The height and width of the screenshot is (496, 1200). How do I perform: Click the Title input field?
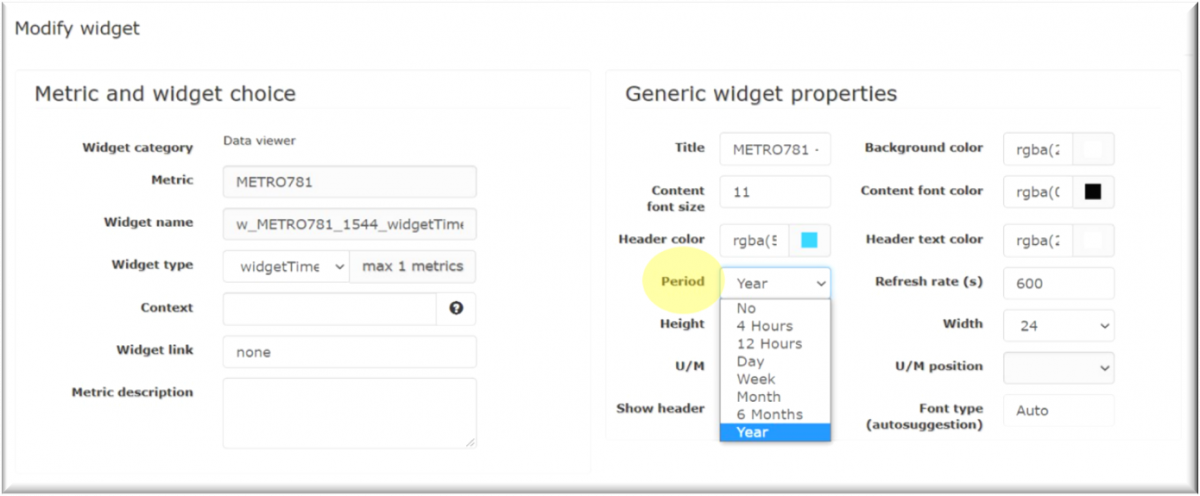(775, 149)
